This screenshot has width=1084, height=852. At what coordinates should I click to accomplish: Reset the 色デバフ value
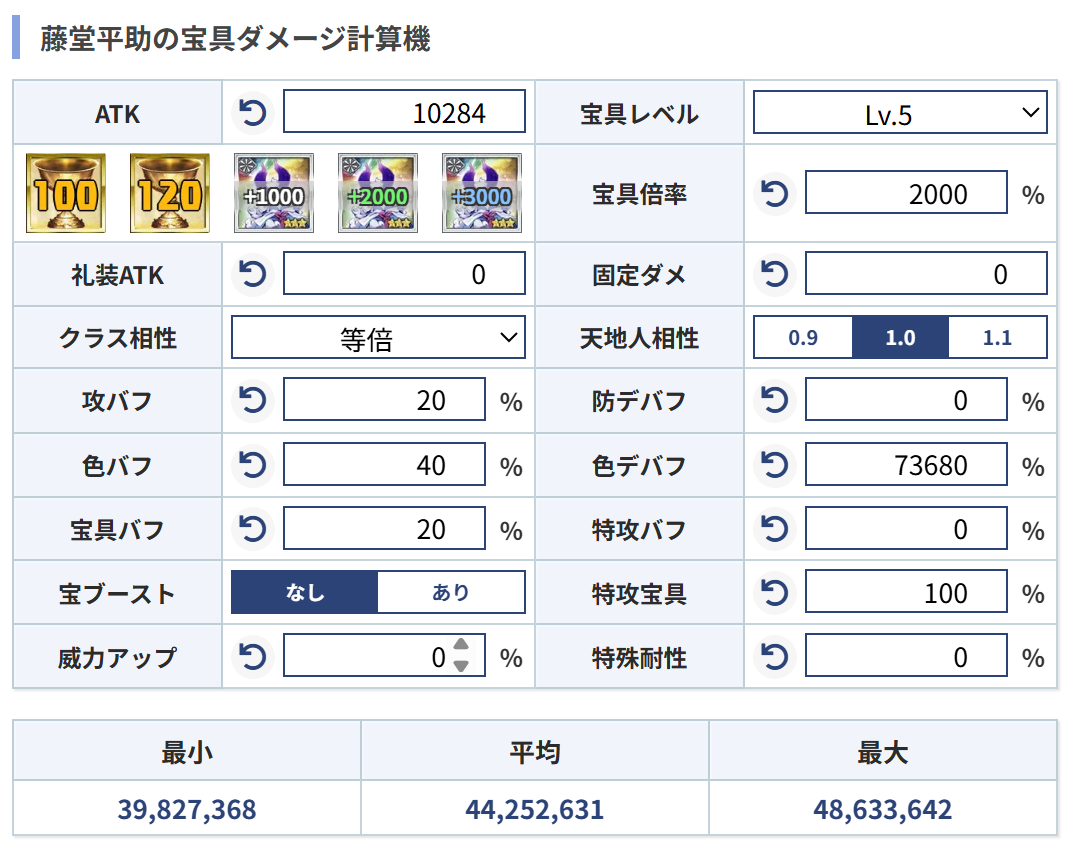774,465
